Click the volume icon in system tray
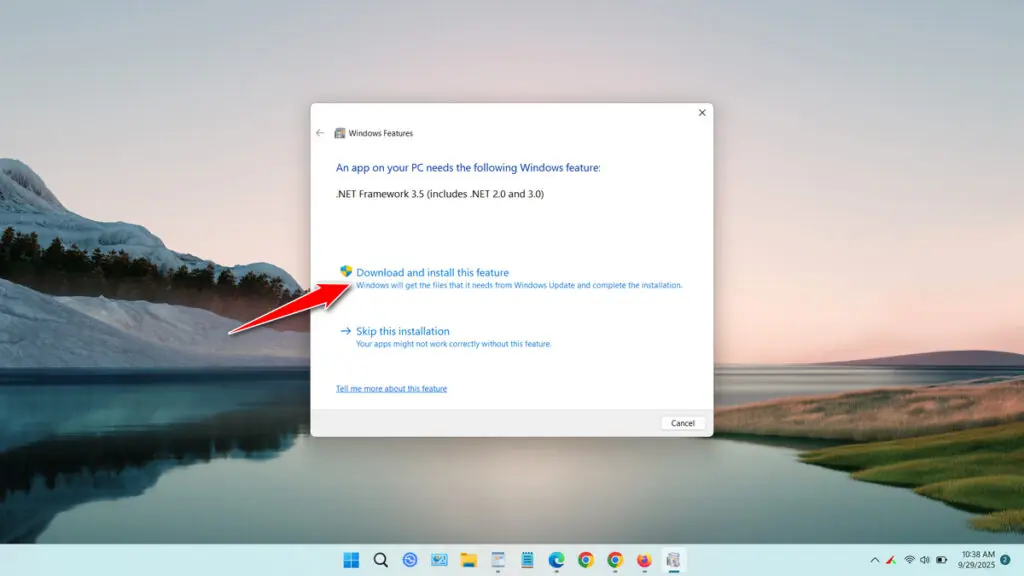The image size is (1024, 576). click(x=924, y=560)
